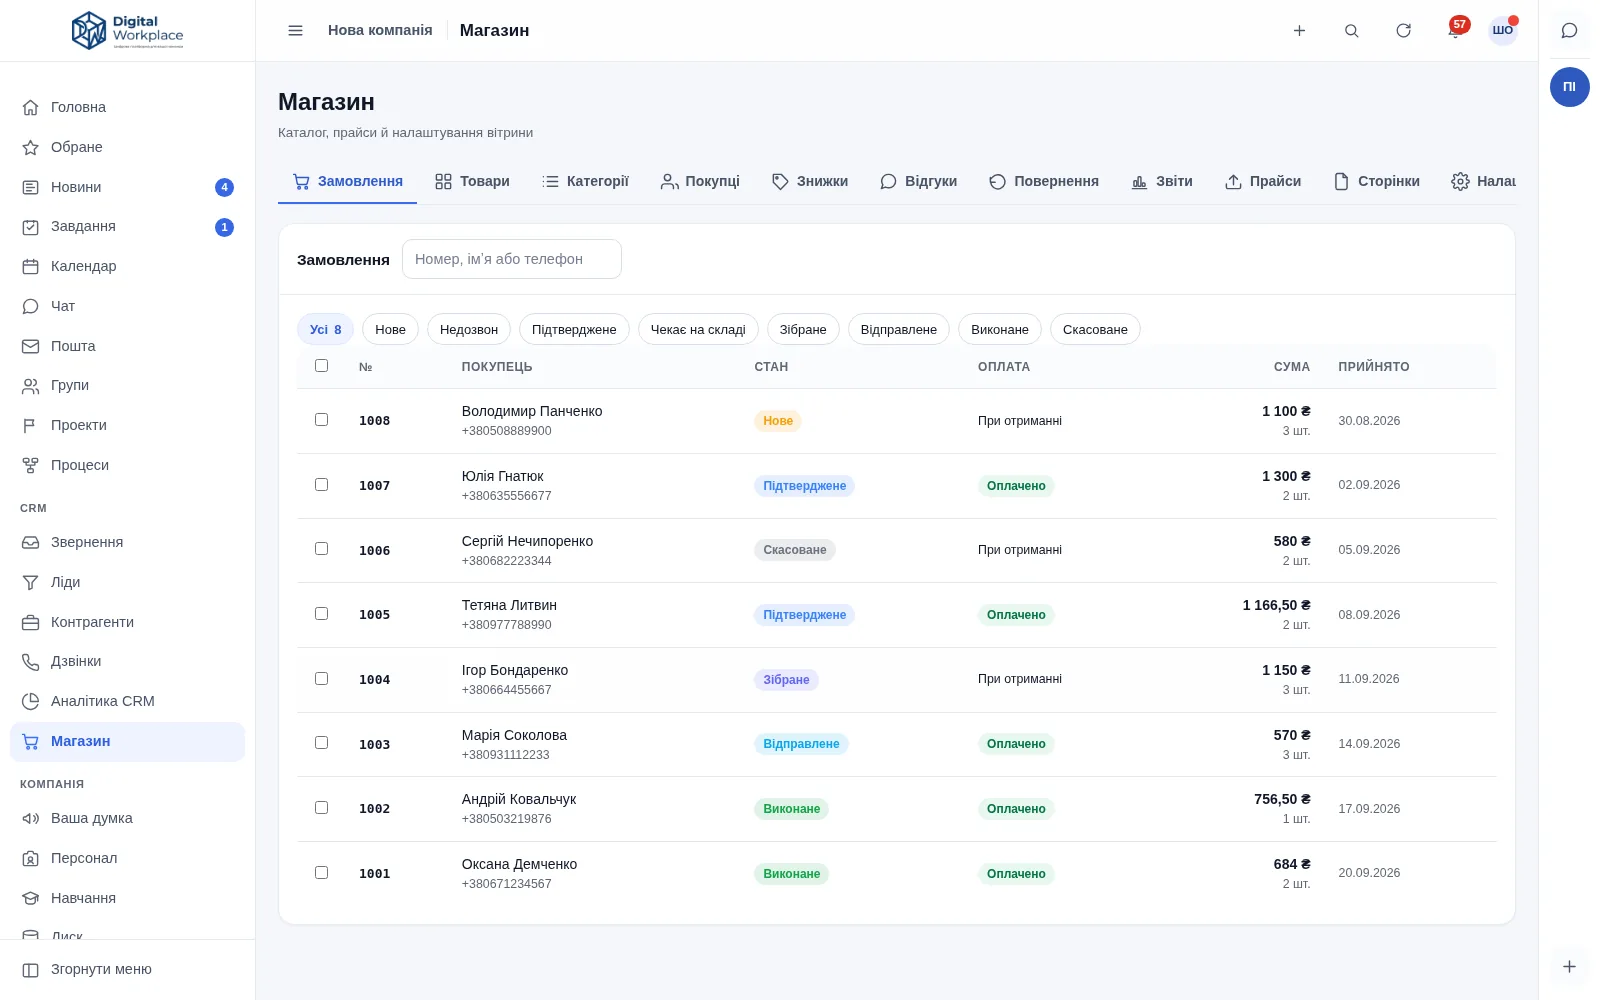Collapse menu via Згорнути меню
1600x1000 pixels.
pyautogui.click(x=127, y=969)
